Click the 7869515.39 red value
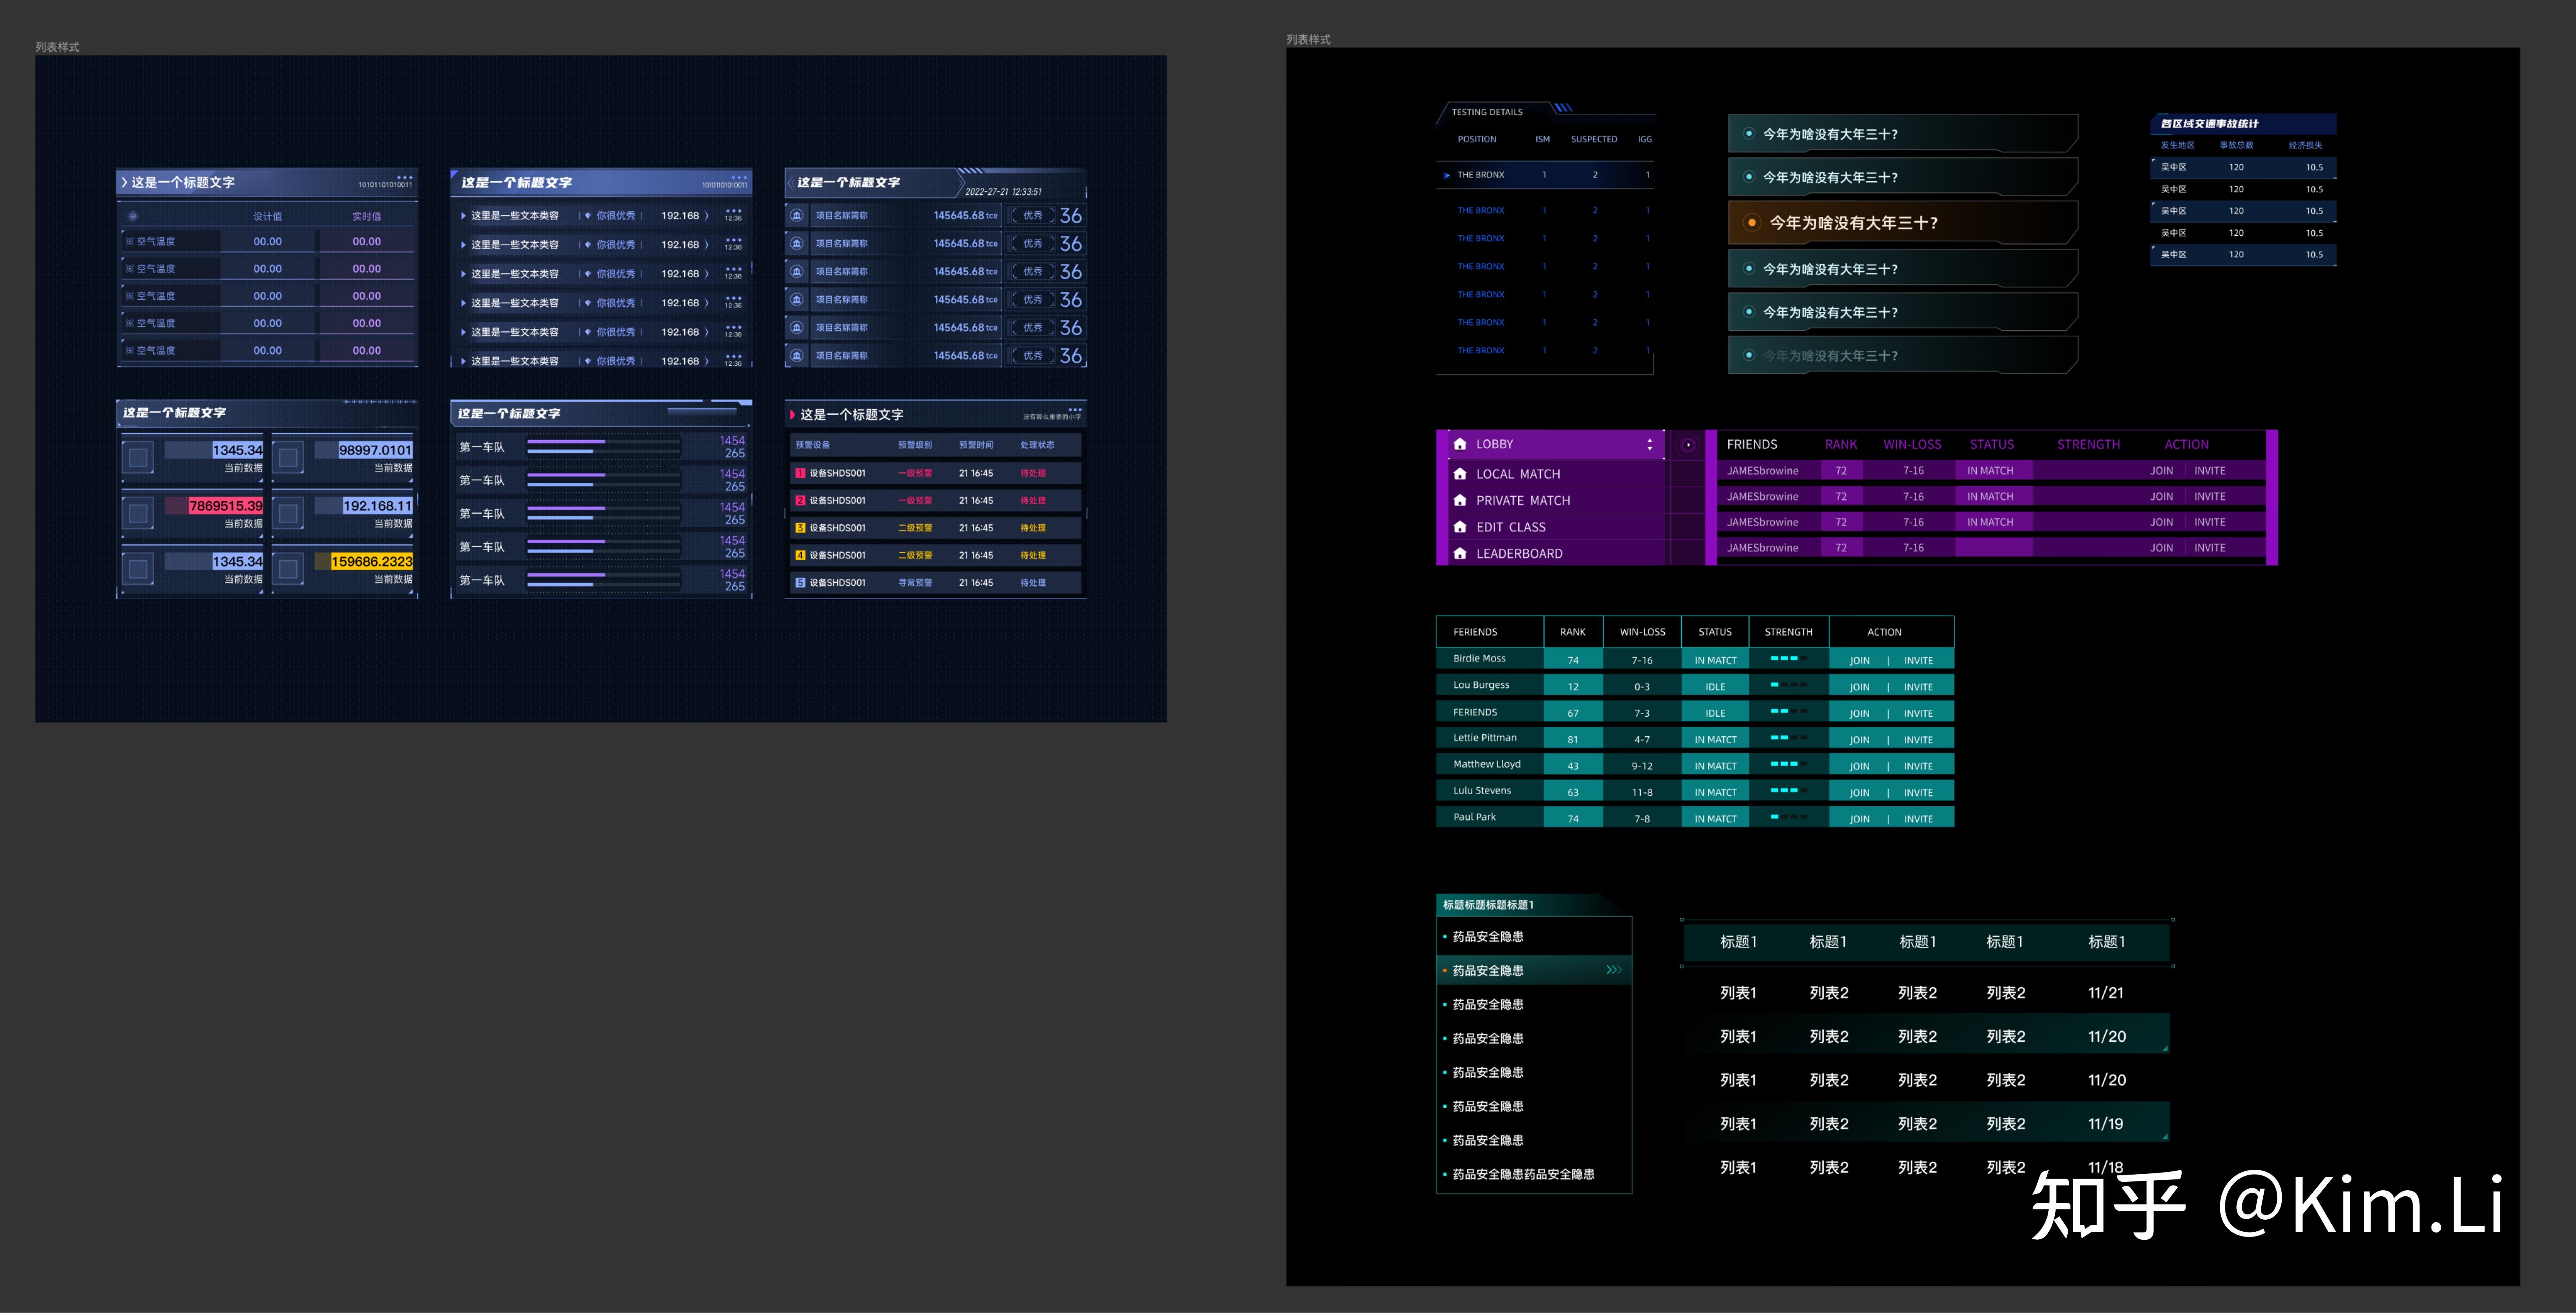 coord(225,506)
